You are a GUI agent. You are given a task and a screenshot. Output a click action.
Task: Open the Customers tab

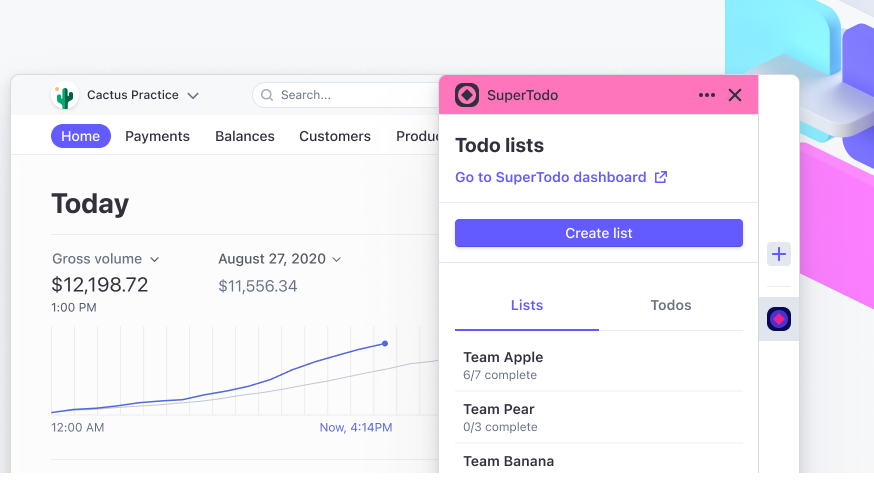(x=335, y=136)
